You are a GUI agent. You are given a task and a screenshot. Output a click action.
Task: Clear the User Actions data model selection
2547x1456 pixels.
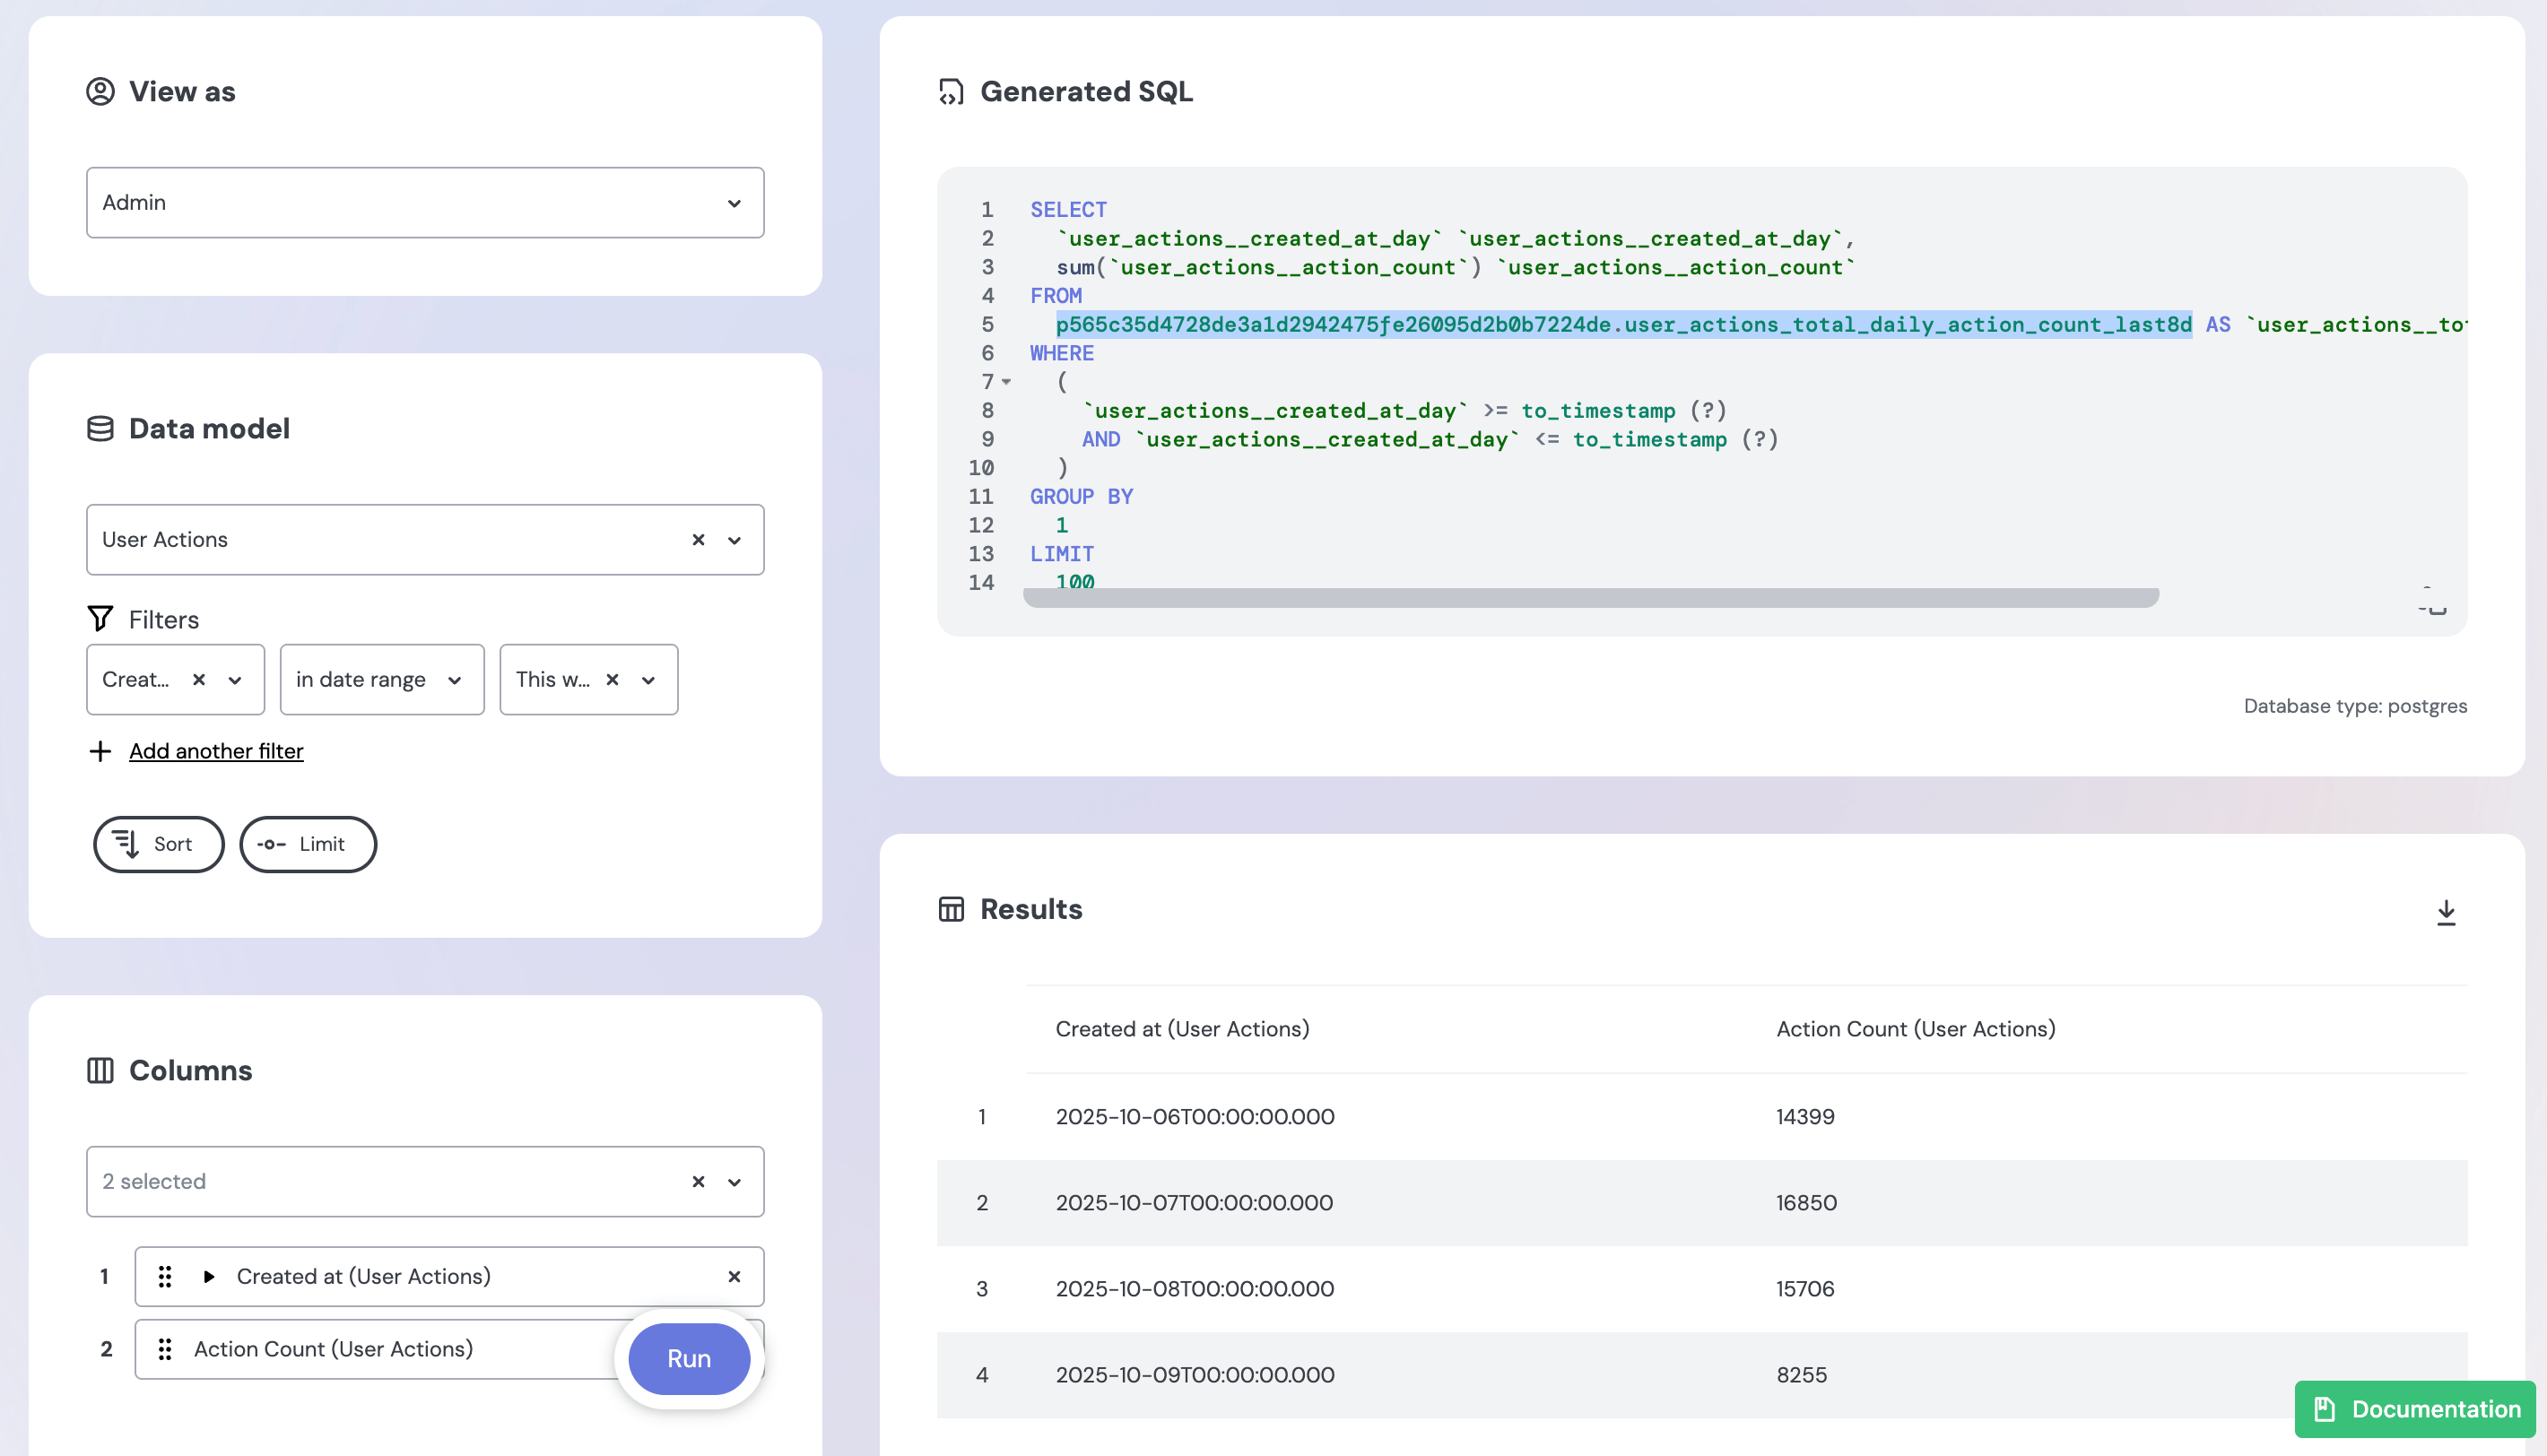click(x=698, y=540)
